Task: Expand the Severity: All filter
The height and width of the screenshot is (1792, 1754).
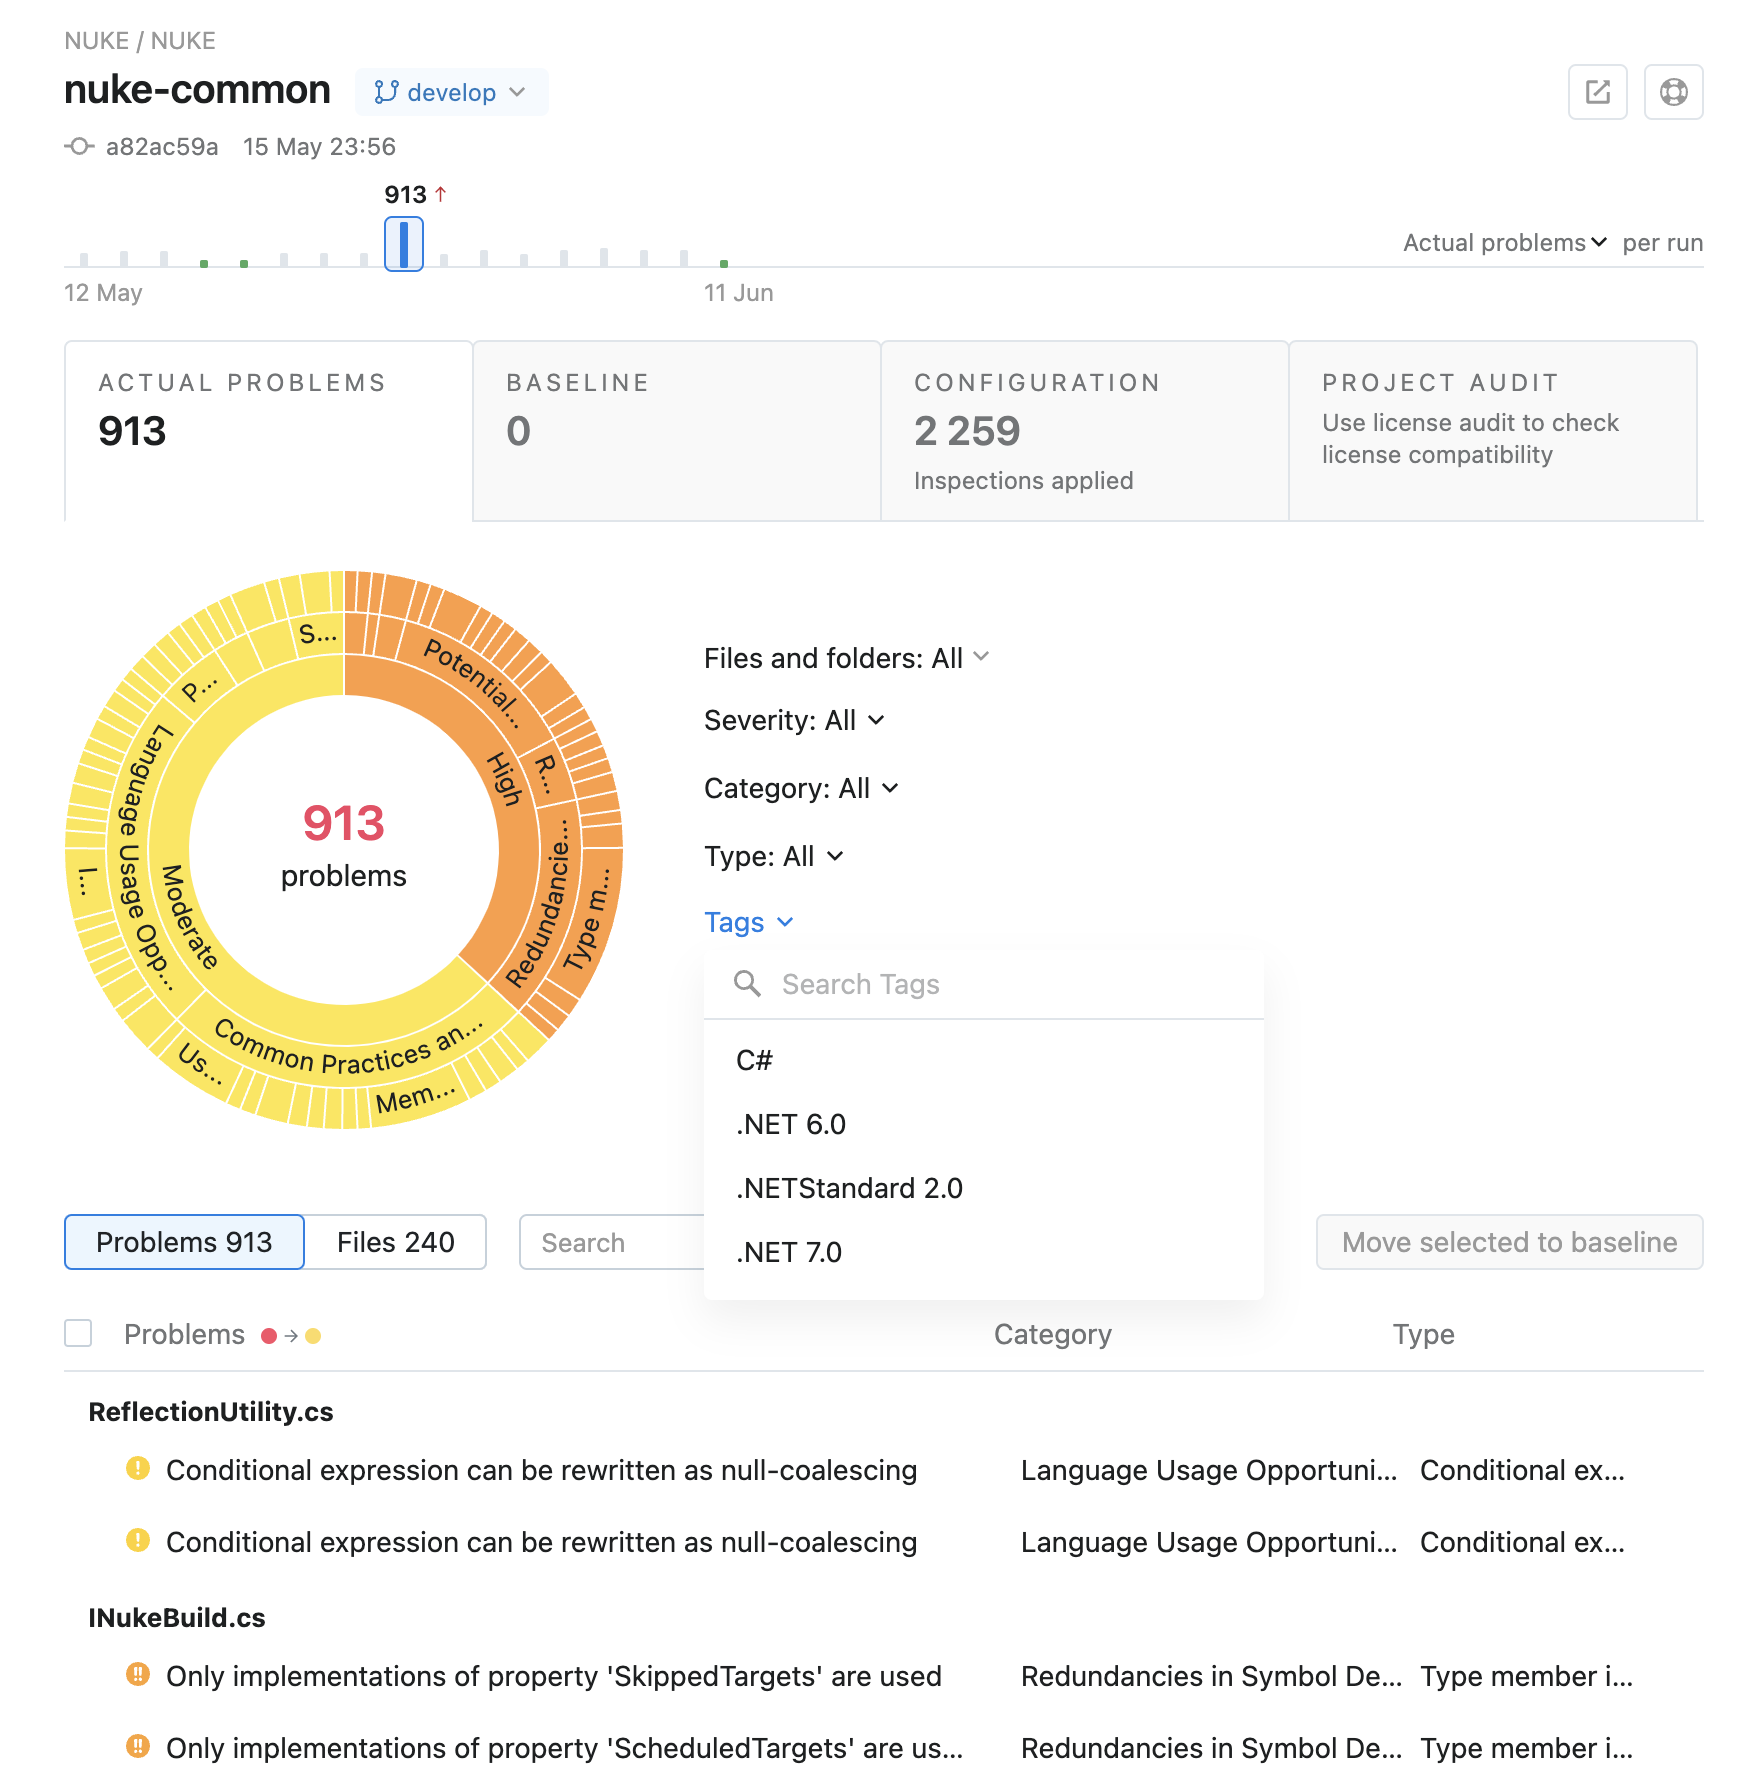Action: pyautogui.click(x=794, y=721)
